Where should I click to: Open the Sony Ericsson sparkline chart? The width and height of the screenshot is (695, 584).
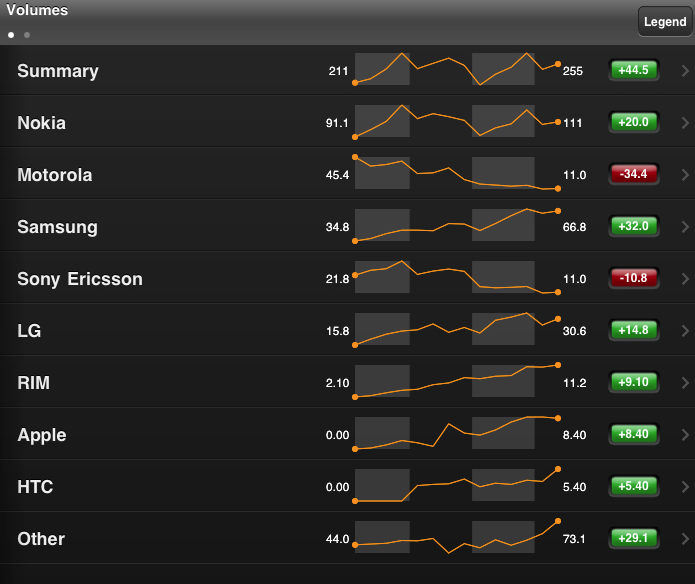pos(457,277)
